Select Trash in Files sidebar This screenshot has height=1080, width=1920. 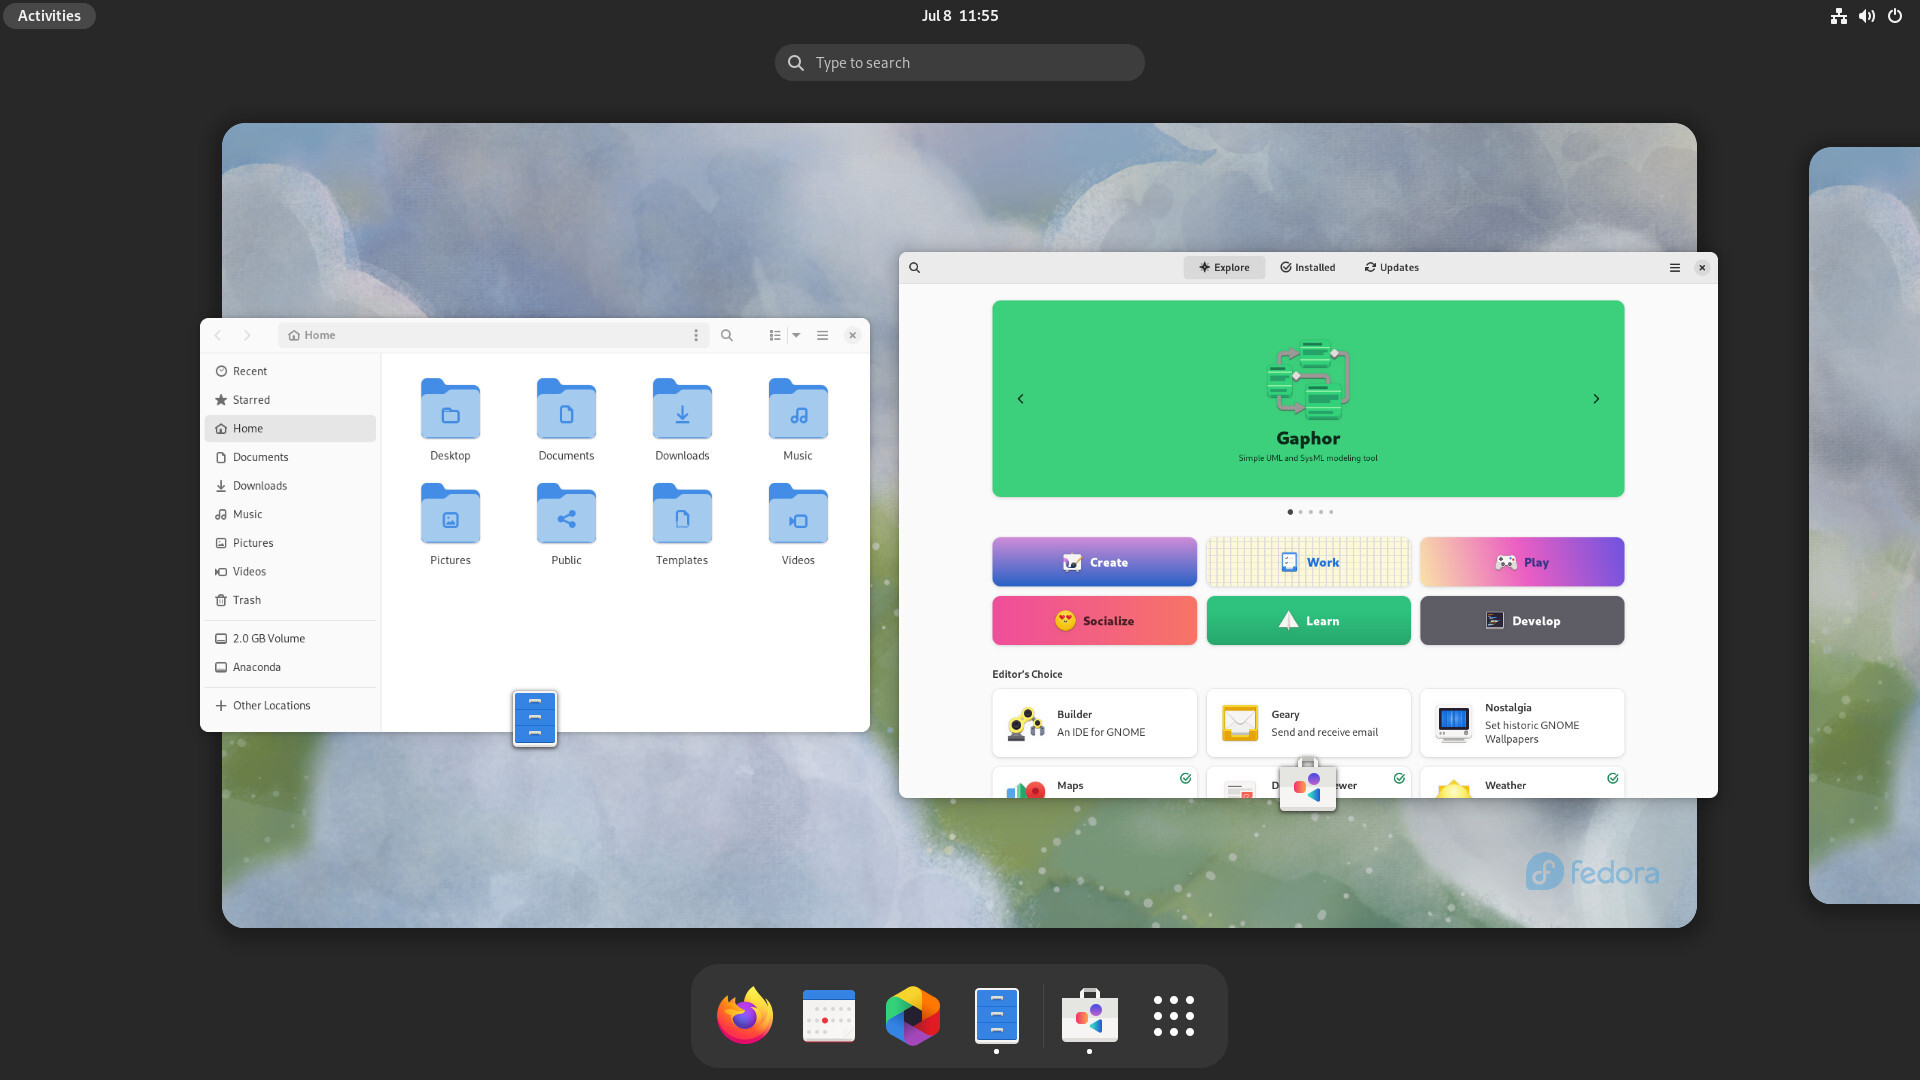[x=247, y=601]
